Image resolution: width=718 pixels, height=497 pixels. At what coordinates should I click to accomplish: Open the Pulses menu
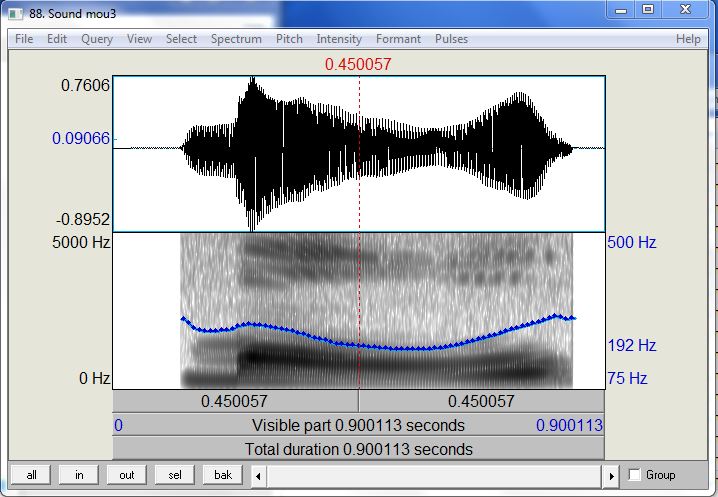pyautogui.click(x=451, y=39)
